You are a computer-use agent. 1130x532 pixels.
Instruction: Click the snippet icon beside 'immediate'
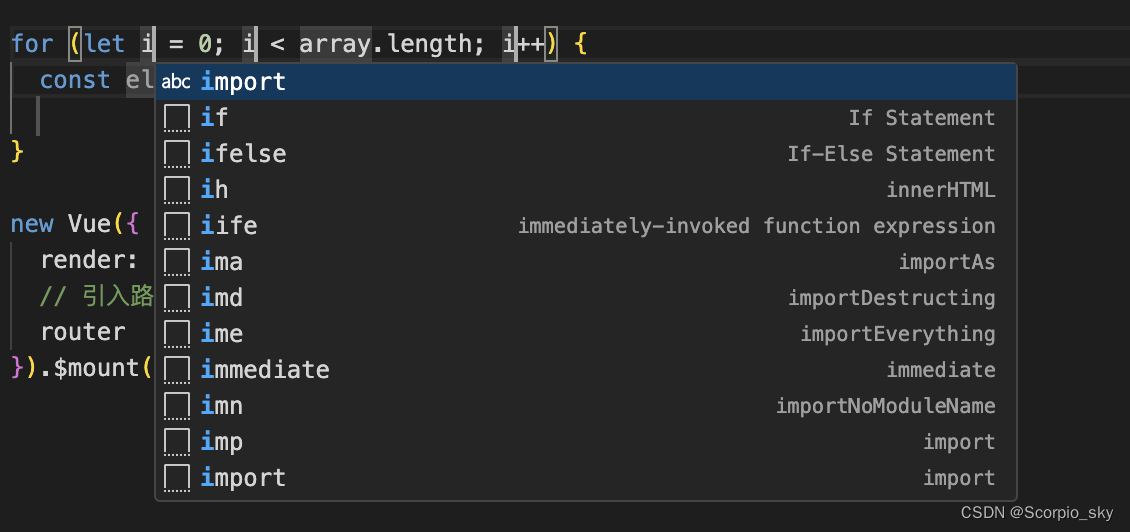pos(177,370)
